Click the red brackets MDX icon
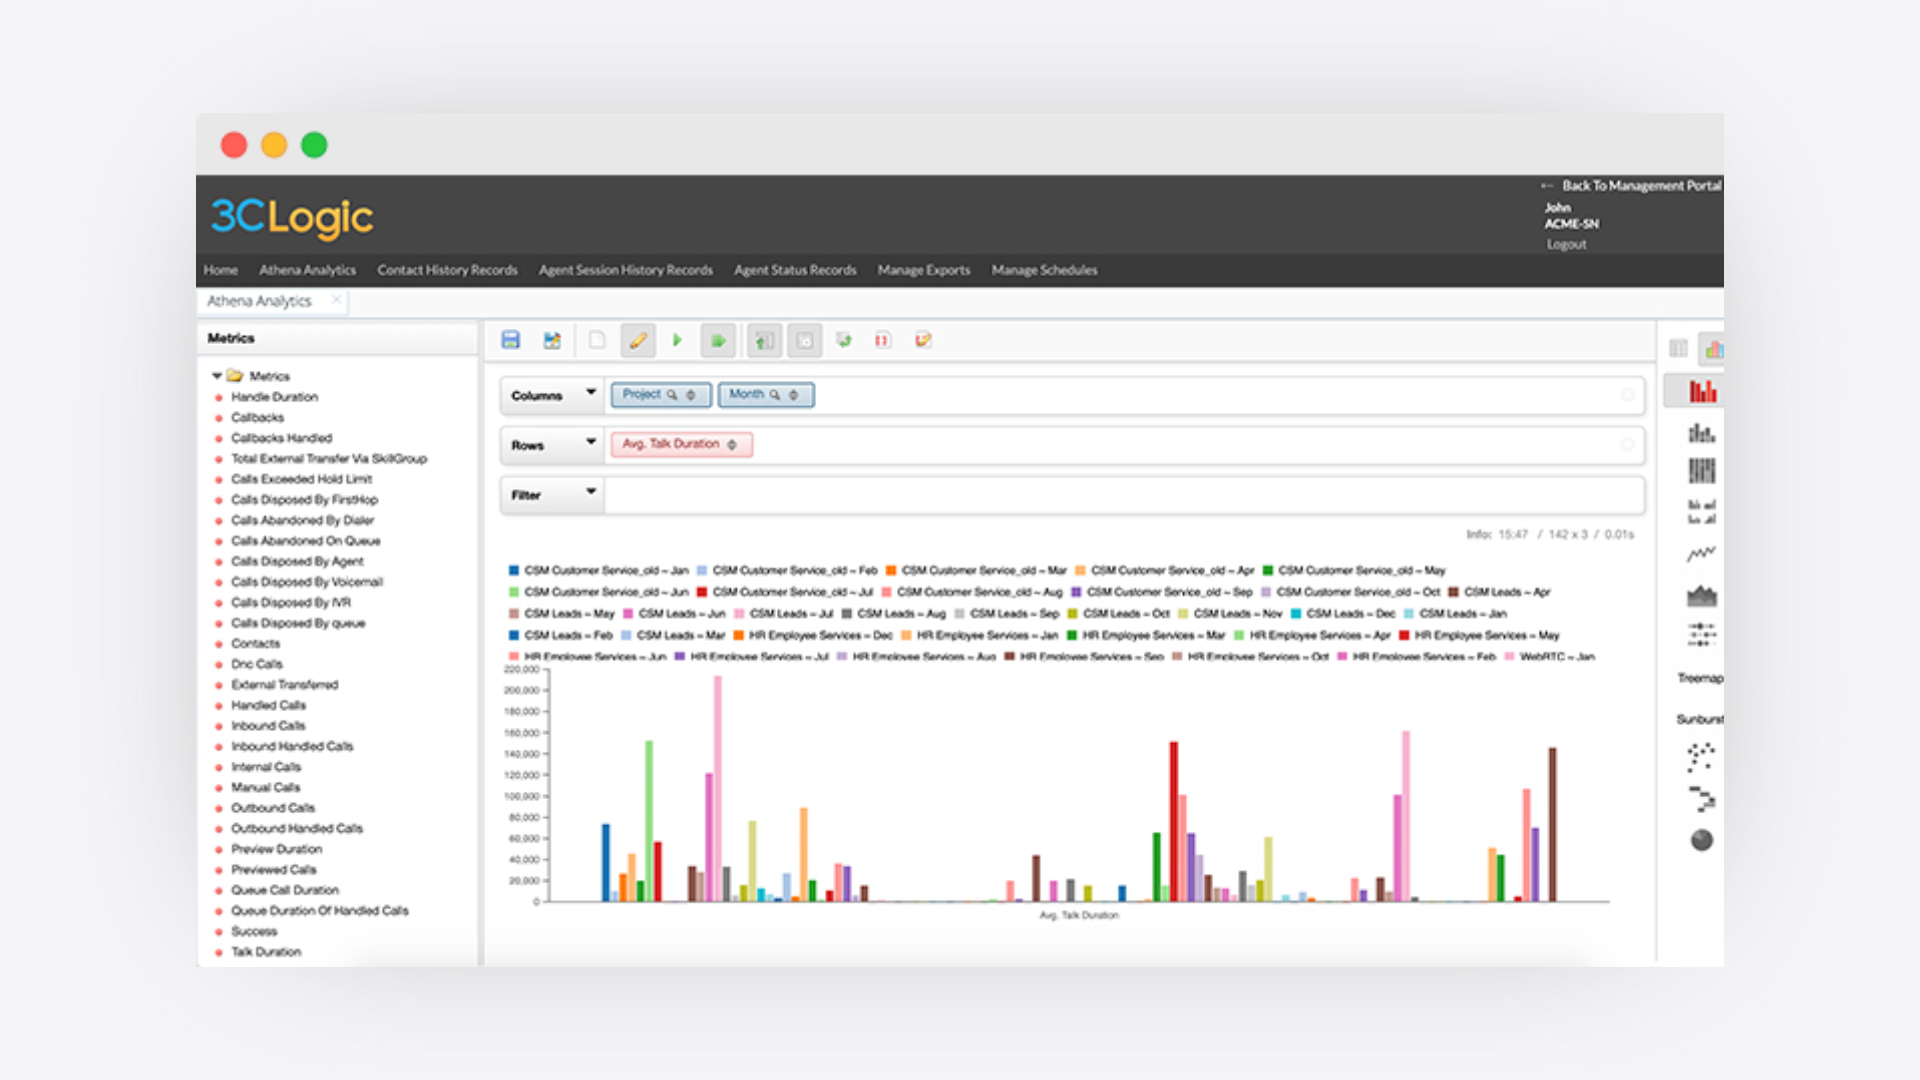 click(882, 340)
